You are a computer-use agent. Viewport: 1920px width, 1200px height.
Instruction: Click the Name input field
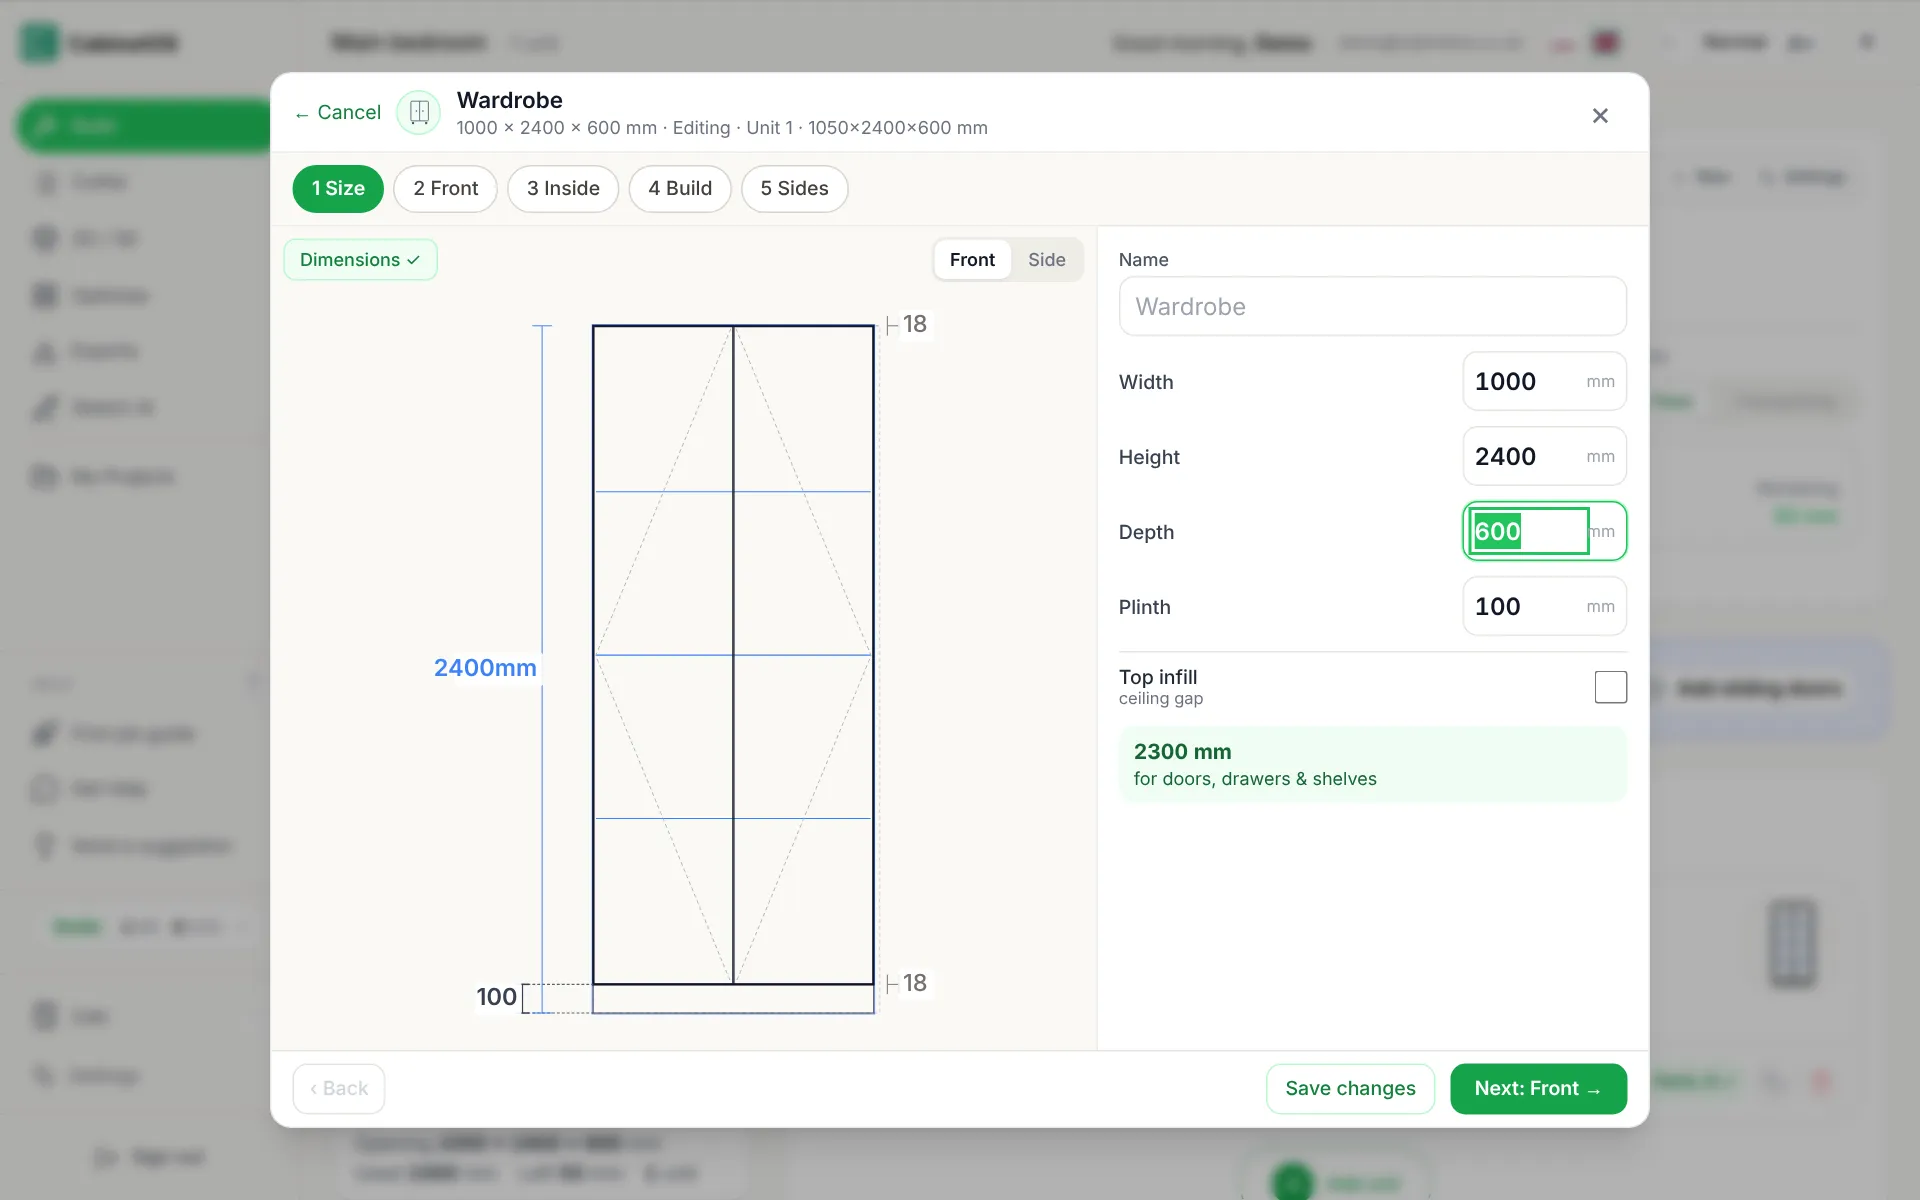(x=1372, y=306)
